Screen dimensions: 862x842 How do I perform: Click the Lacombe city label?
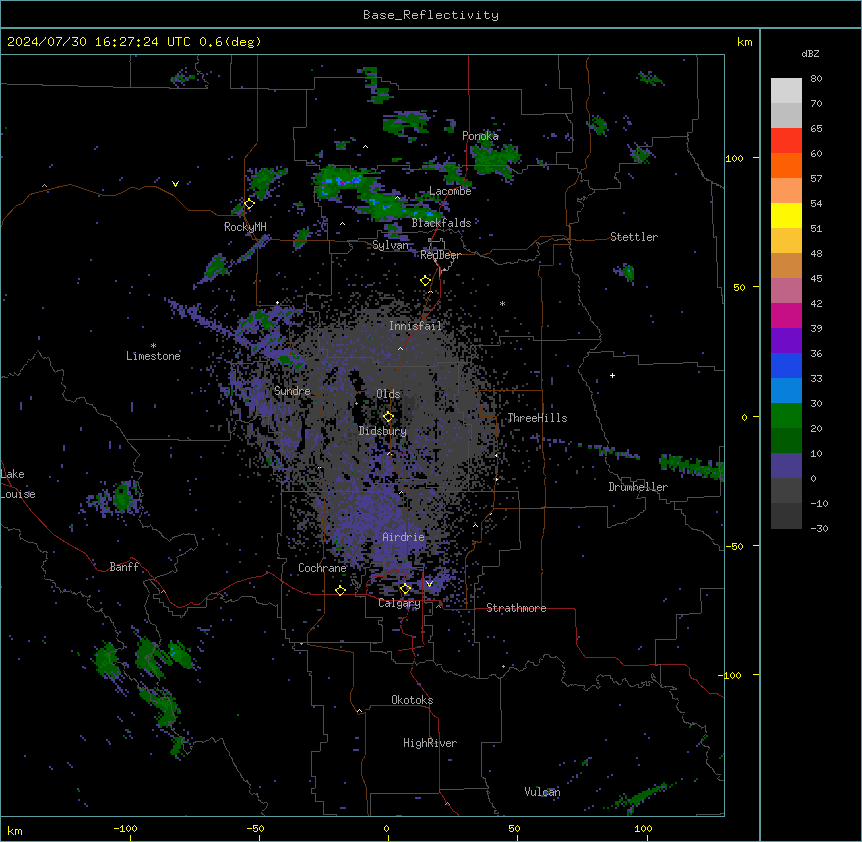[450, 191]
